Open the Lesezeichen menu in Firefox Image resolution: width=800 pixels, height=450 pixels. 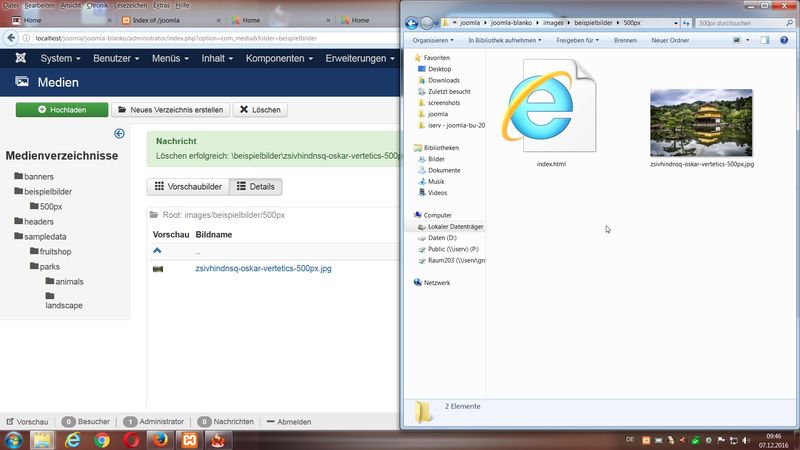click(130, 5)
